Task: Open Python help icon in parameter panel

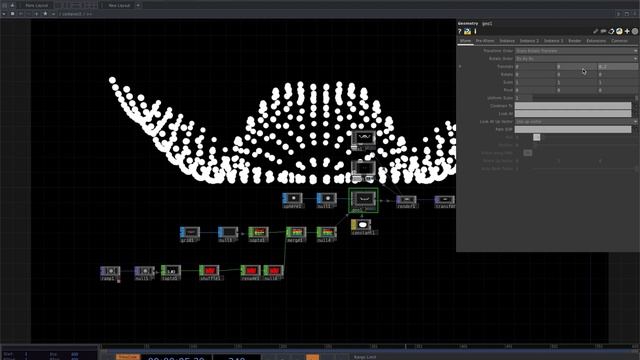Action: 467,31
